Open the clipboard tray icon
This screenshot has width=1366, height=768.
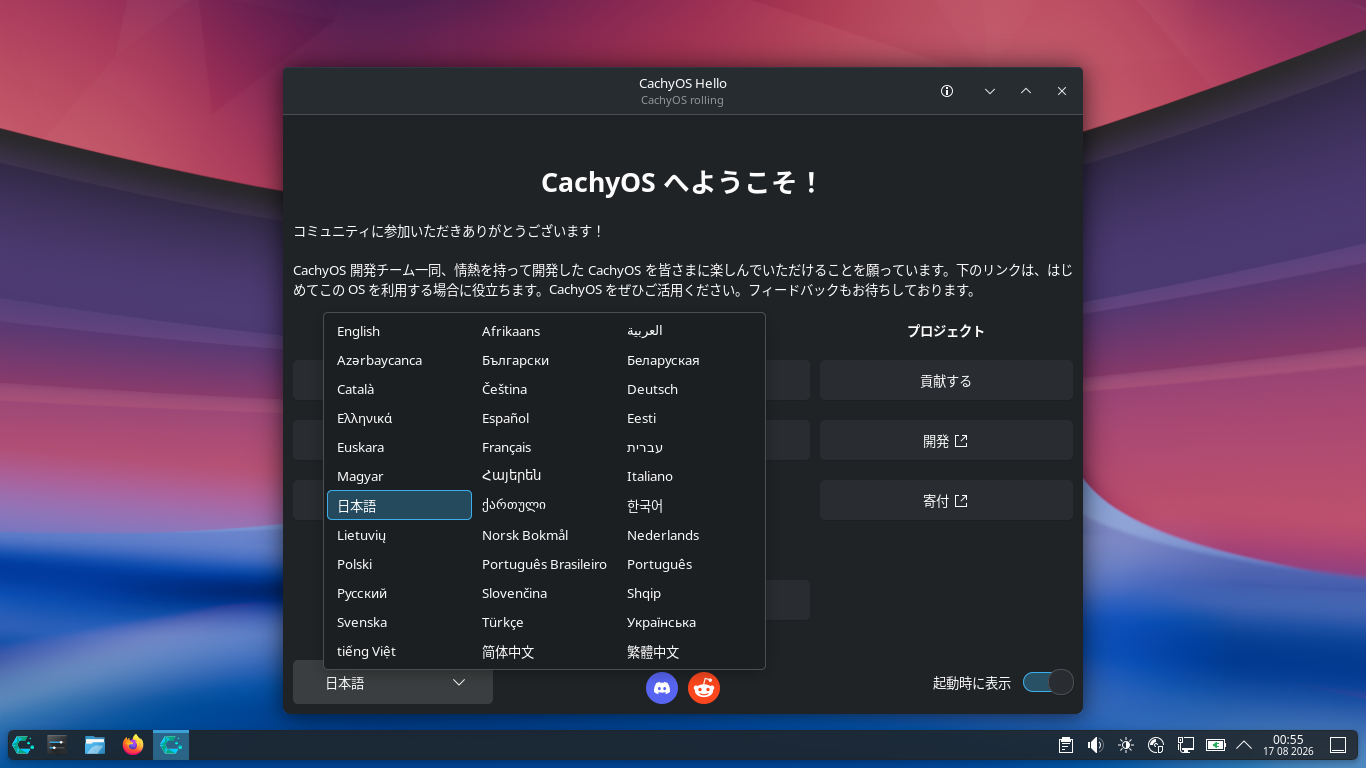pos(1066,745)
